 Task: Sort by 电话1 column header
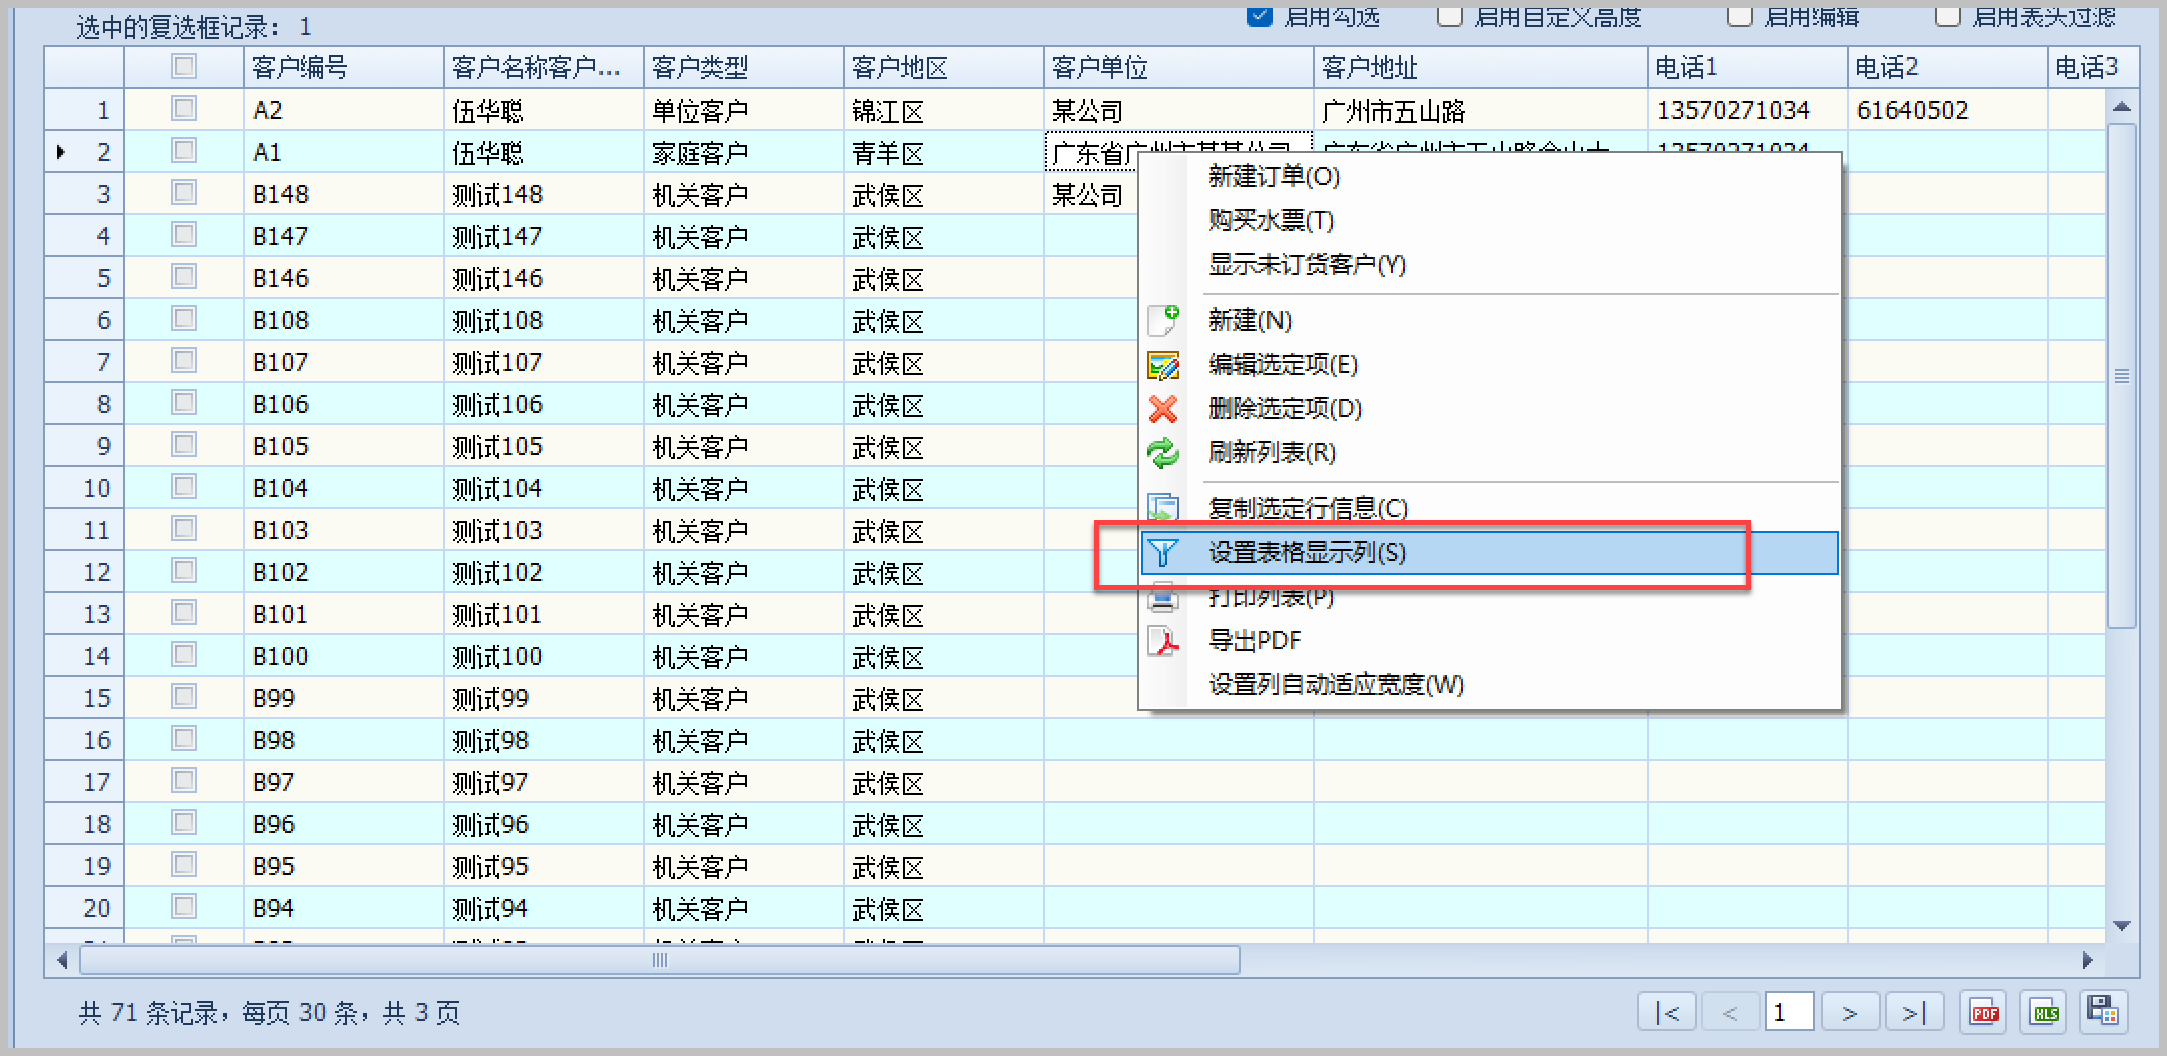coord(1747,67)
